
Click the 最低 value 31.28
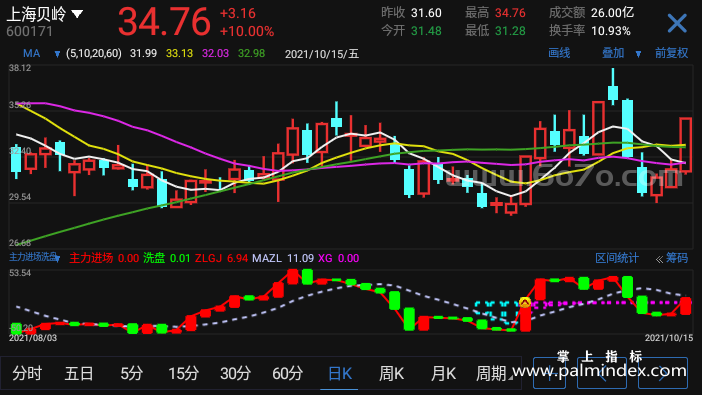pyautogui.click(x=510, y=31)
